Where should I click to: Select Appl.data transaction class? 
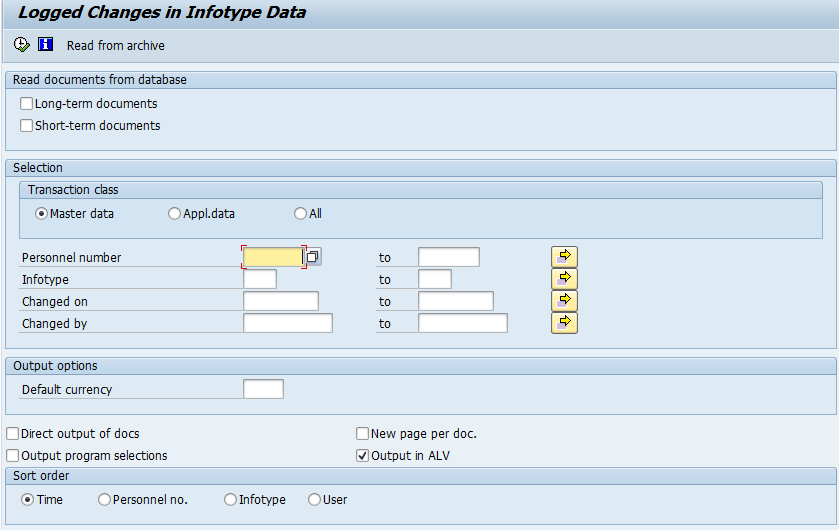coord(175,213)
